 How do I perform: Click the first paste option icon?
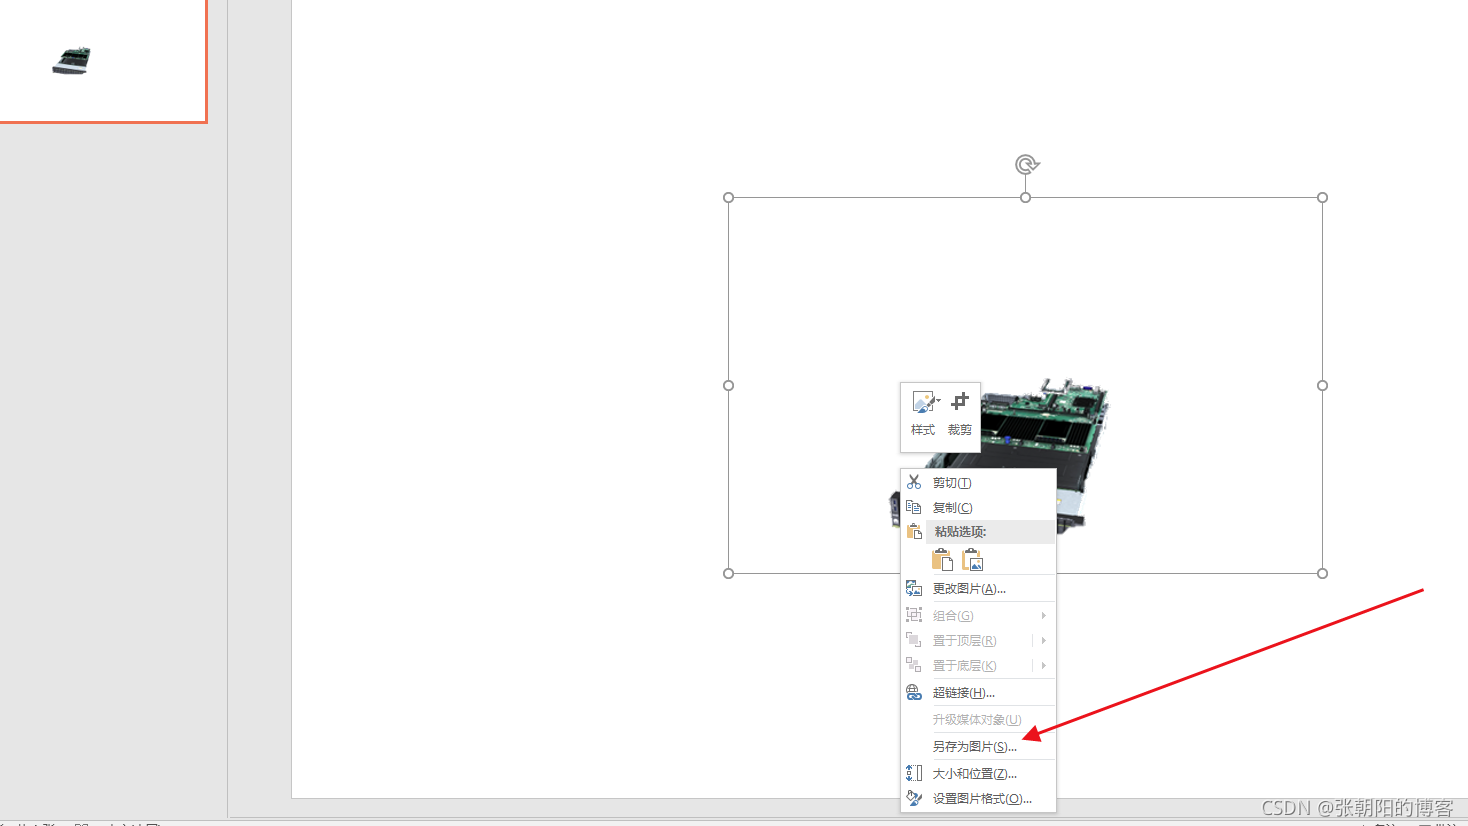point(942,560)
